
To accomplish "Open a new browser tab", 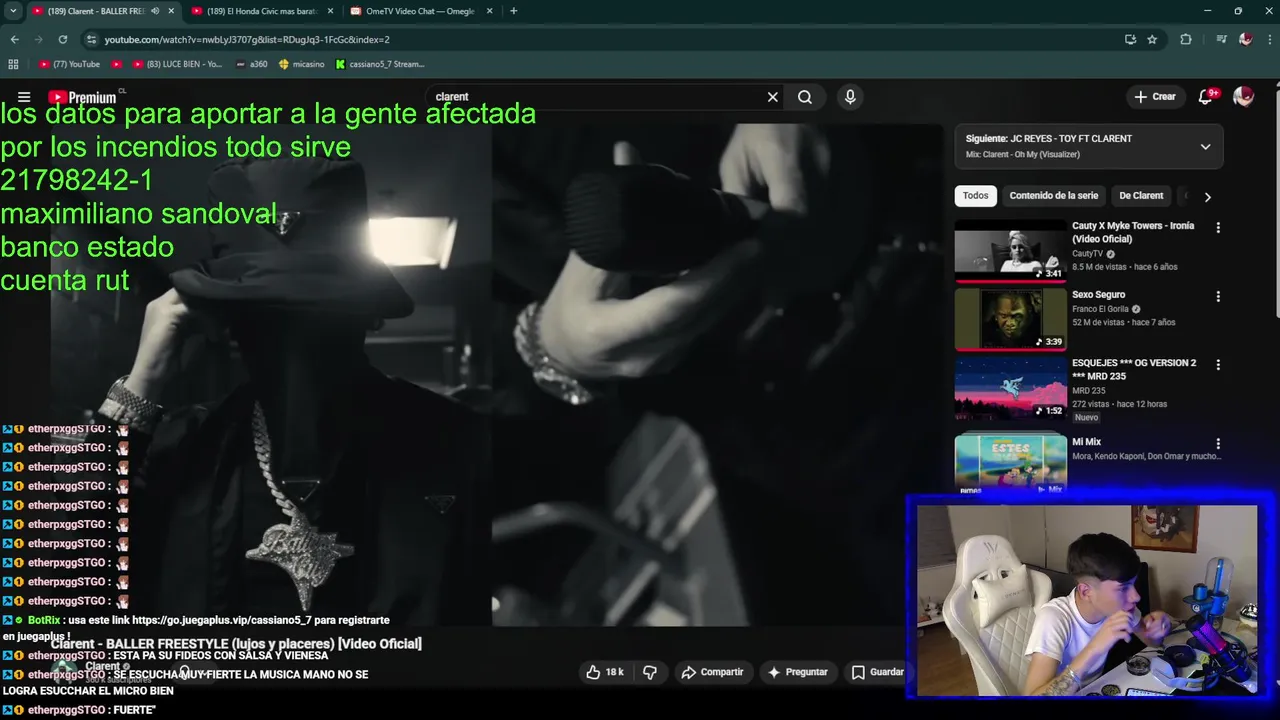I will [514, 11].
